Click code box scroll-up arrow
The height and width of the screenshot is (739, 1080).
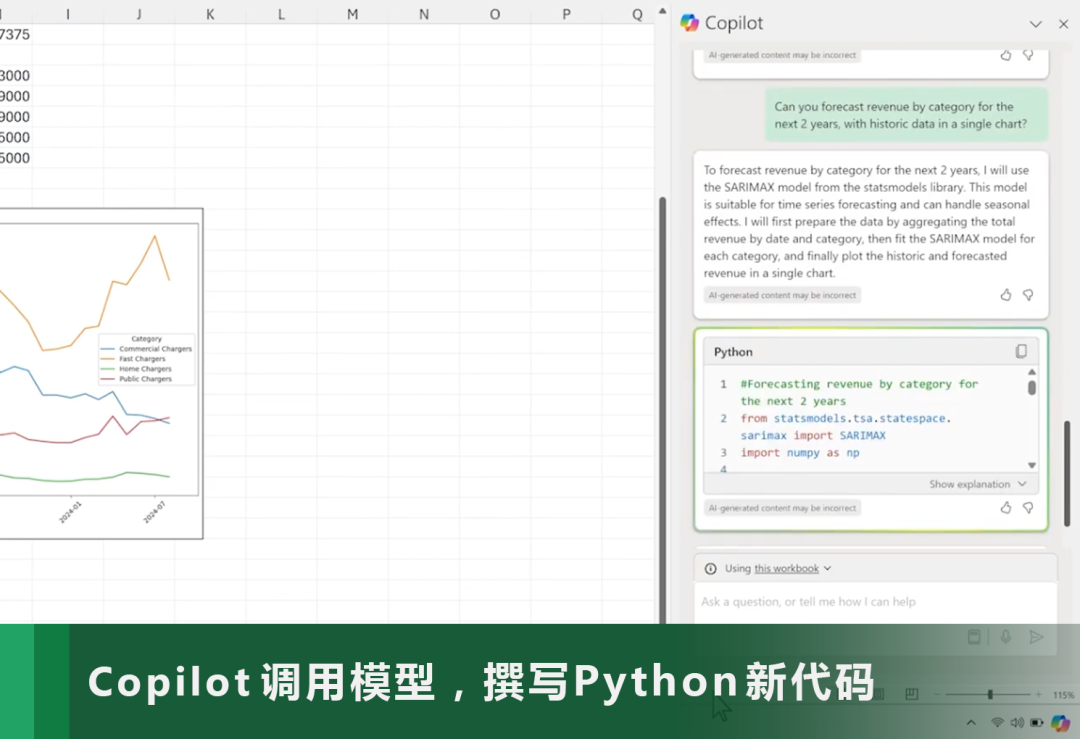pos(1032,372)
